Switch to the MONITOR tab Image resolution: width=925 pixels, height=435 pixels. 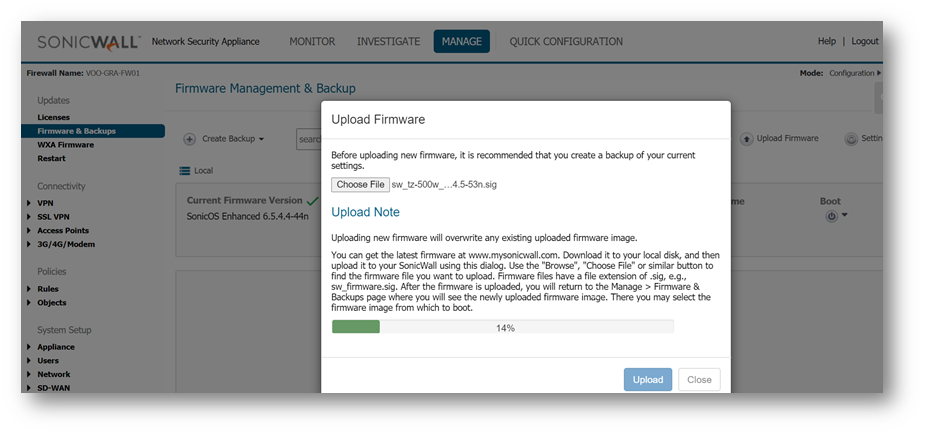tap(312, 42)
